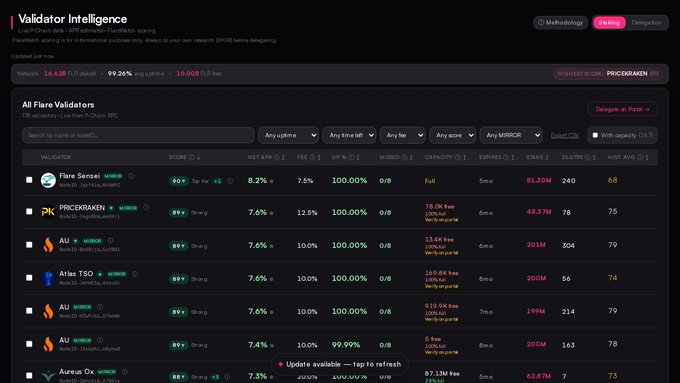
Task: Click the info icon next to PRICEKRAKEN name
Action: [146, 208]
